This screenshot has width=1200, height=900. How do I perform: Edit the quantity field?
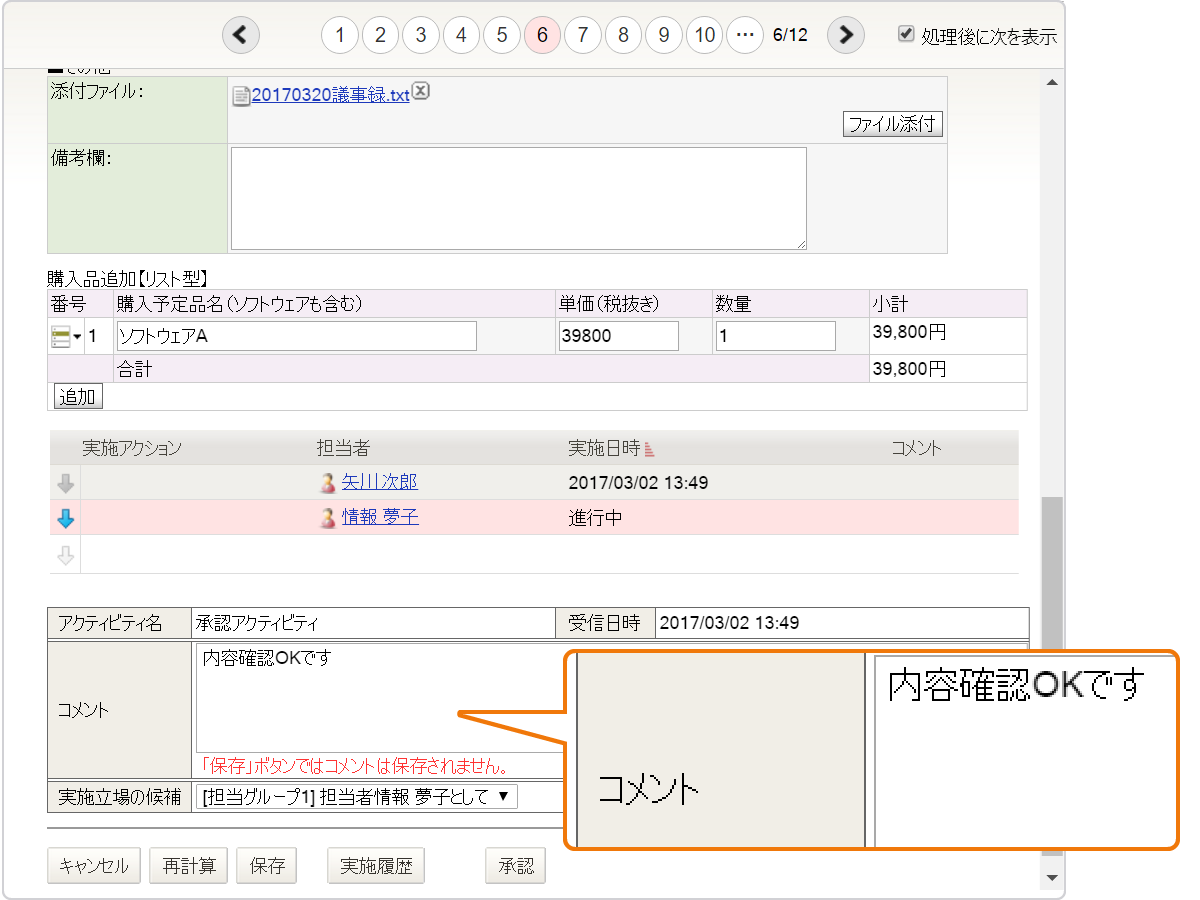(775, 336)
